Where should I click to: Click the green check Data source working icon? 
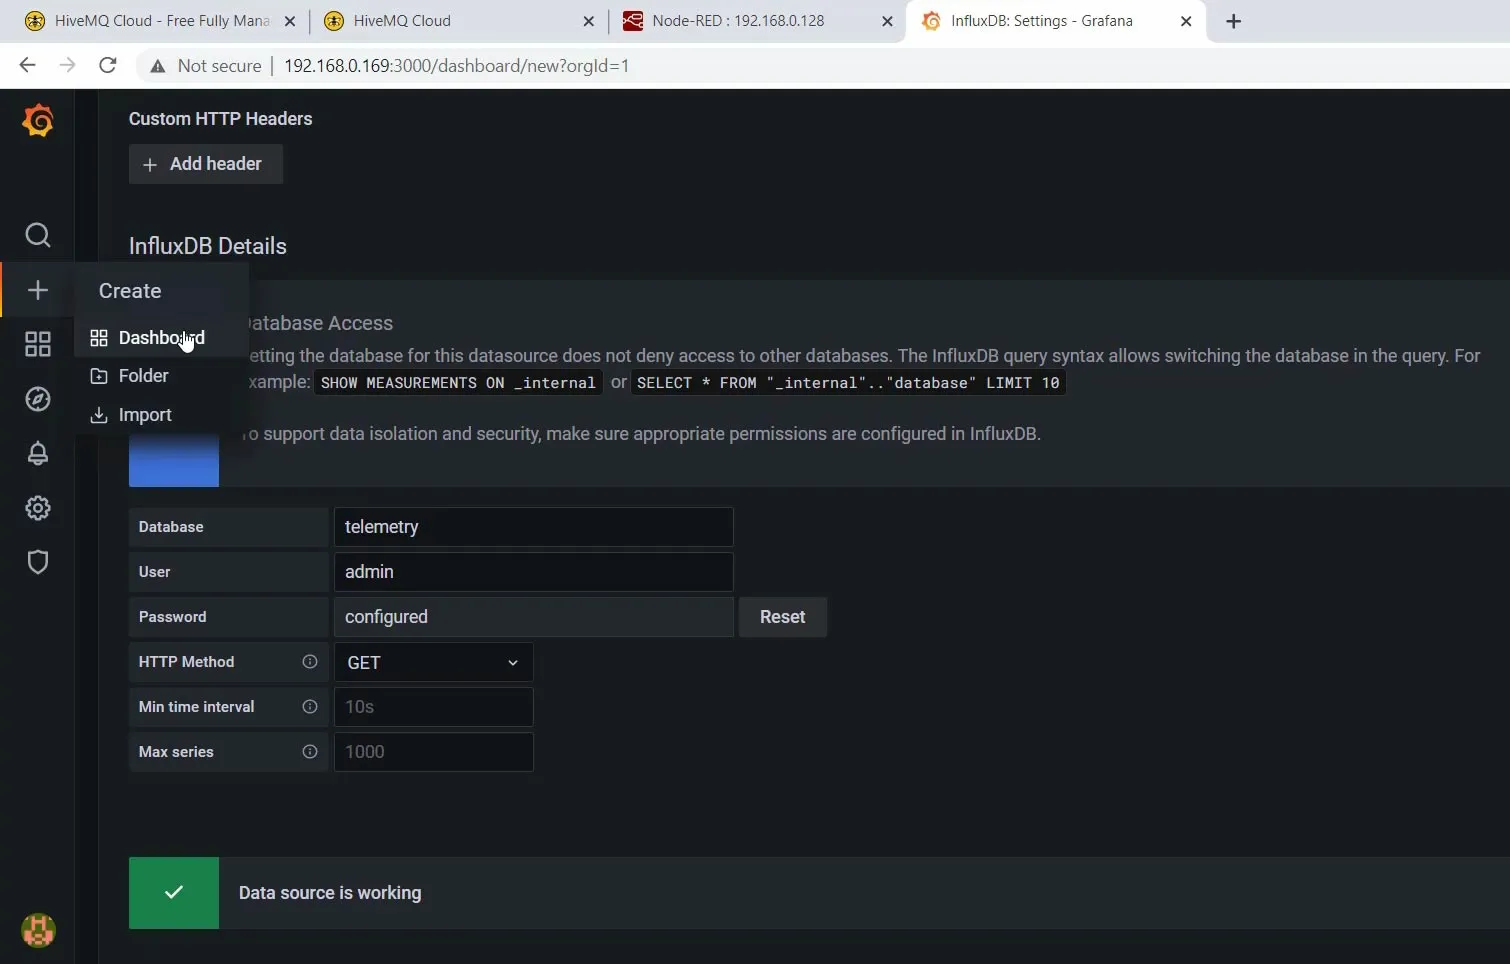click(x=174, y=892)
